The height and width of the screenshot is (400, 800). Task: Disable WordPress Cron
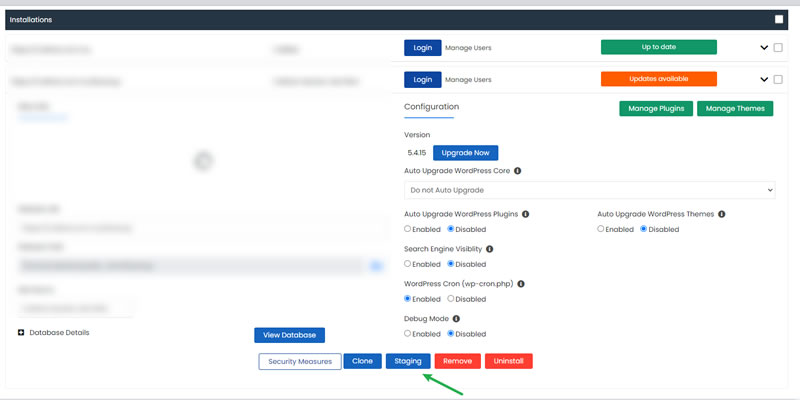451,298
